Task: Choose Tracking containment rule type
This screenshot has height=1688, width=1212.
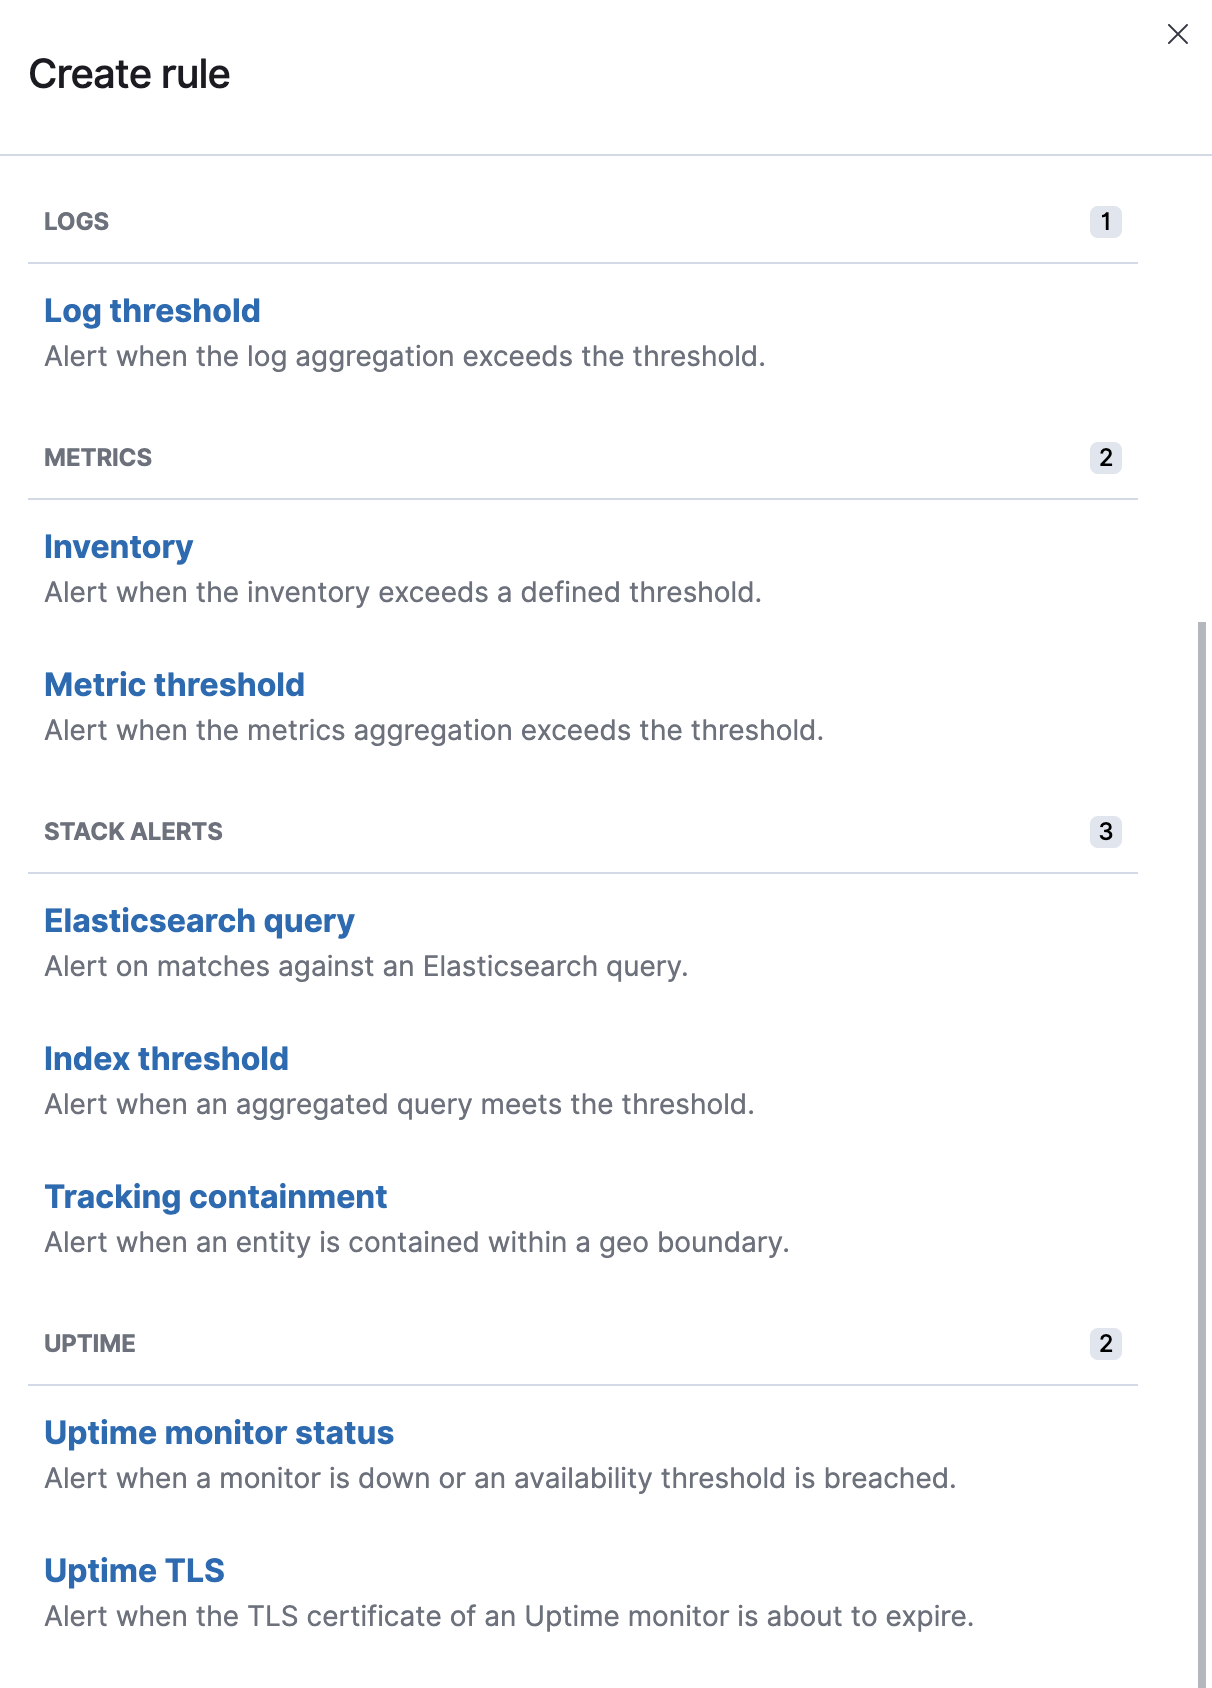Action: tap(215, 1197)
